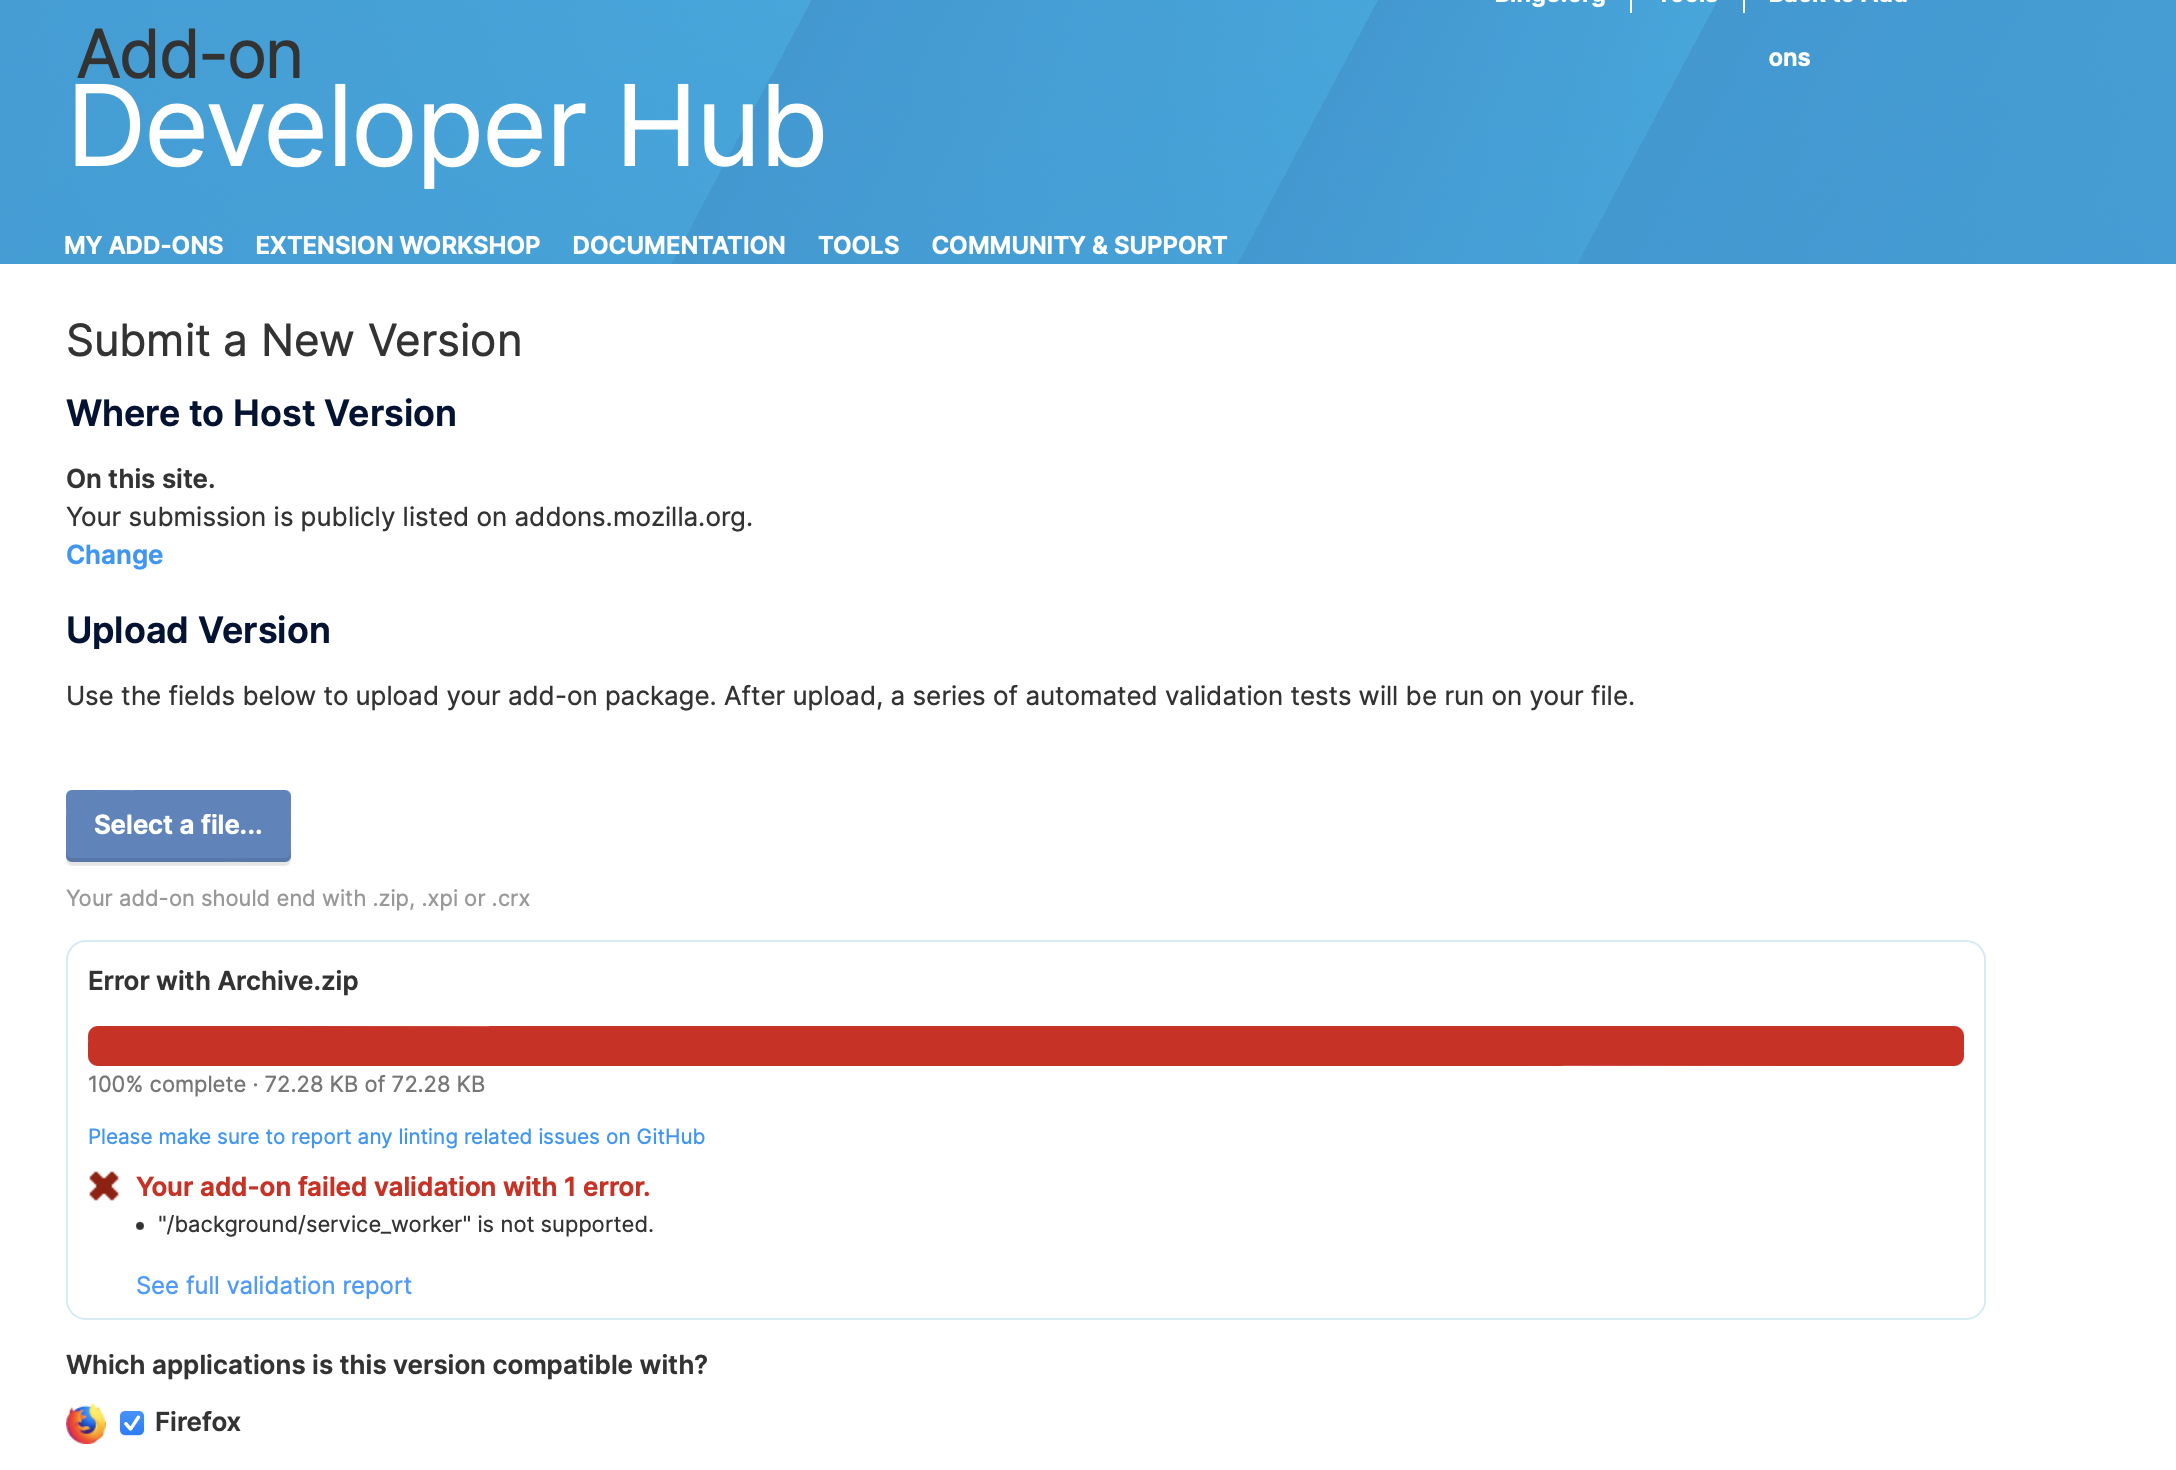
Task: Open the TOOLS navigation item
Action: [x=858, y=245]
